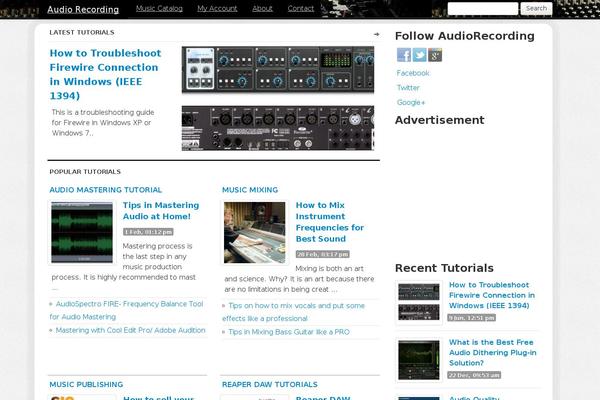
Task: Click the audio interface front panel image
Action: [x=278, y=70]
